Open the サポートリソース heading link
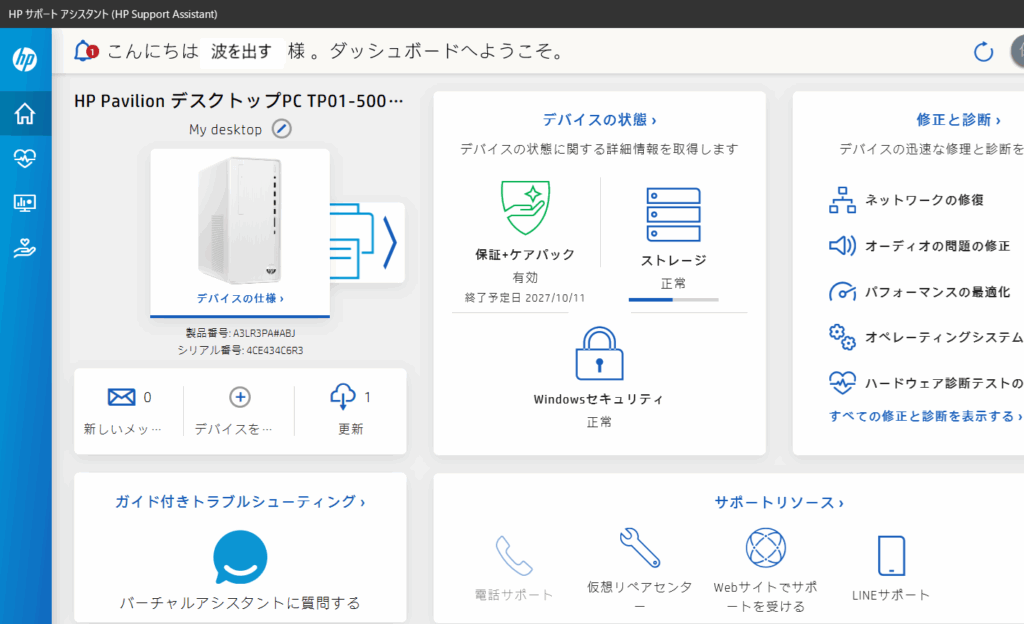Screen dimensions: 1024x624 (x=778, y=503)
